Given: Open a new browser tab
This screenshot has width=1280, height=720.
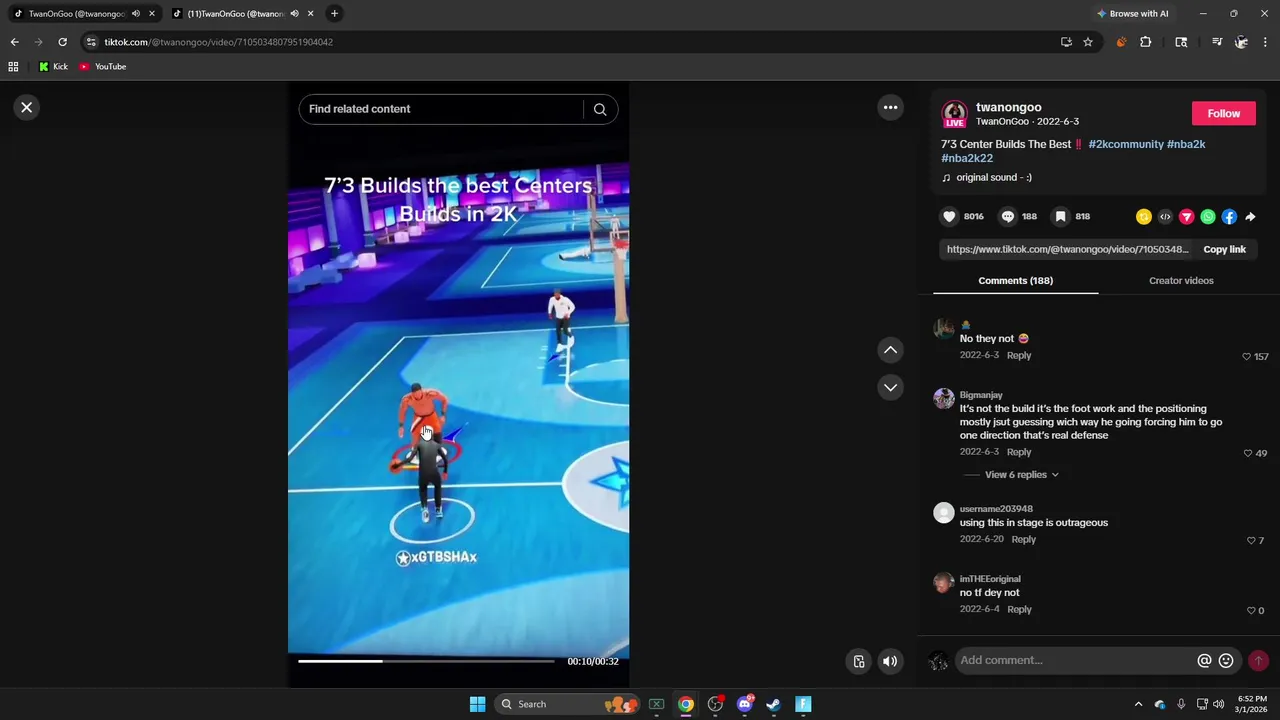Looking at the screenshot, I should [334, 14].
